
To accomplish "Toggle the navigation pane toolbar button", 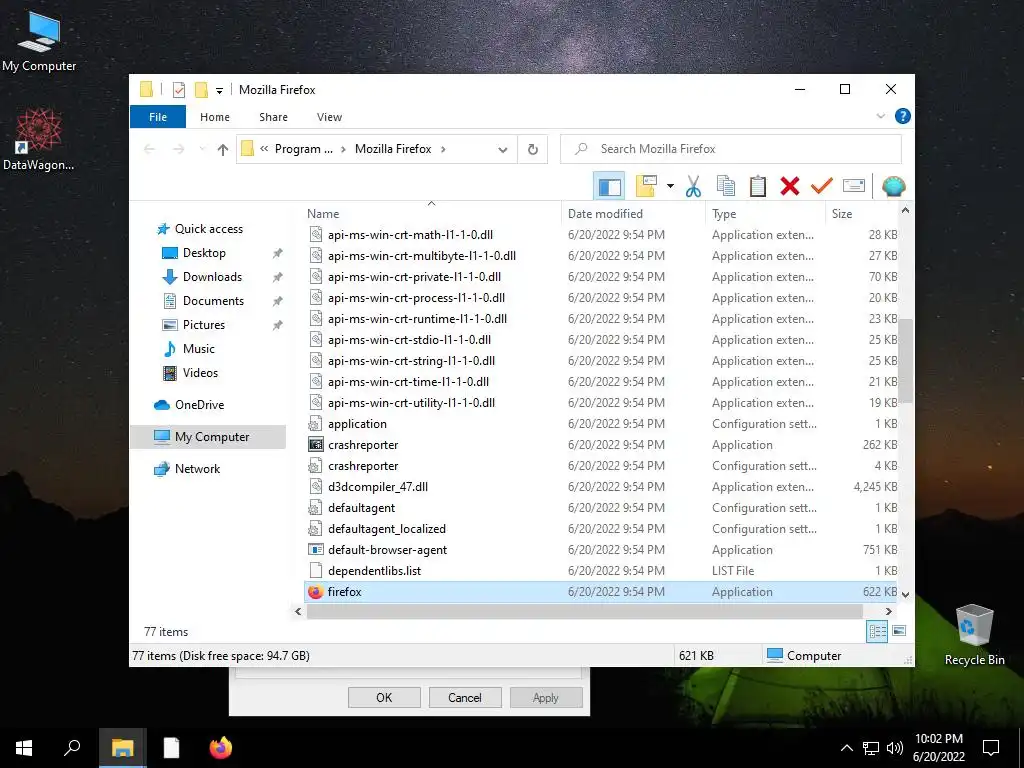I will (x=609, y=186).
